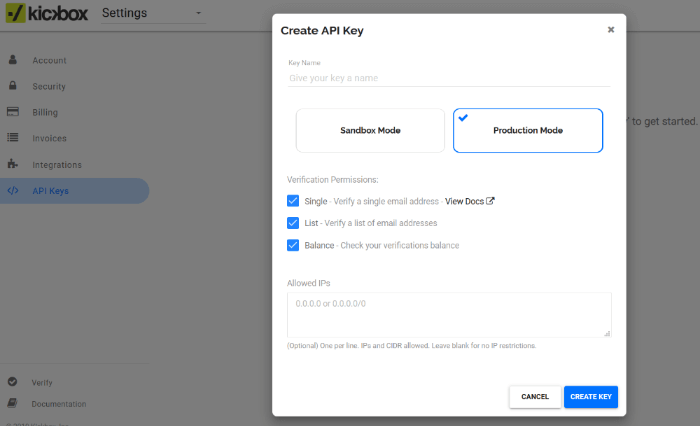Click the Documentation book icon
The width and height of the screenshot is (700, 426).
tap(12, 403)
